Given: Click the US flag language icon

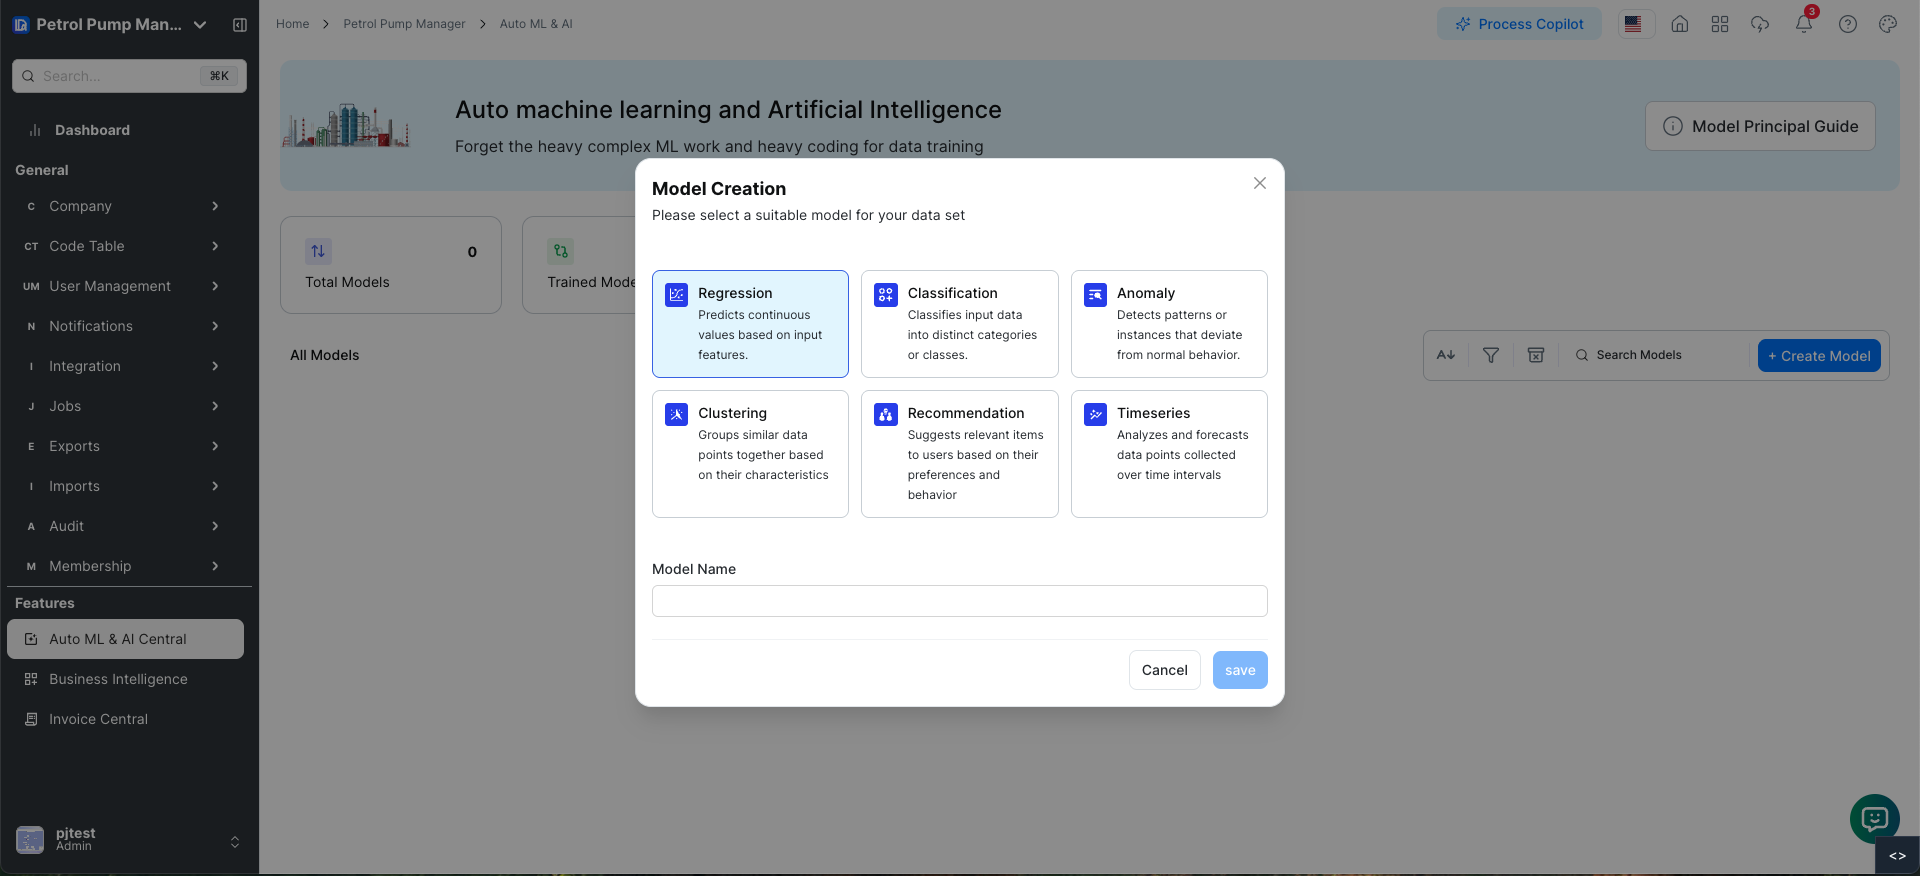Looking at the screenshot, I should 1633,24.
